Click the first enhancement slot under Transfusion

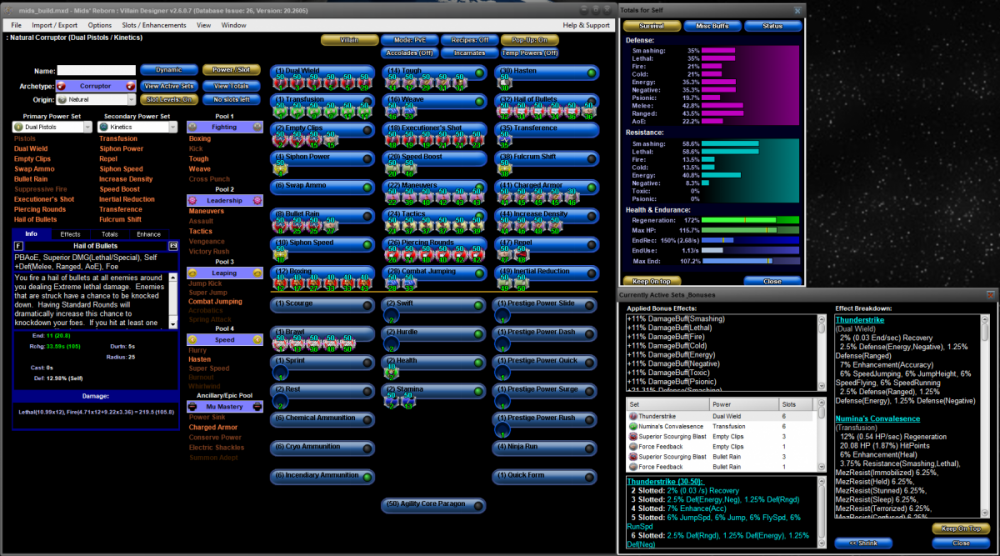(280, 109)
